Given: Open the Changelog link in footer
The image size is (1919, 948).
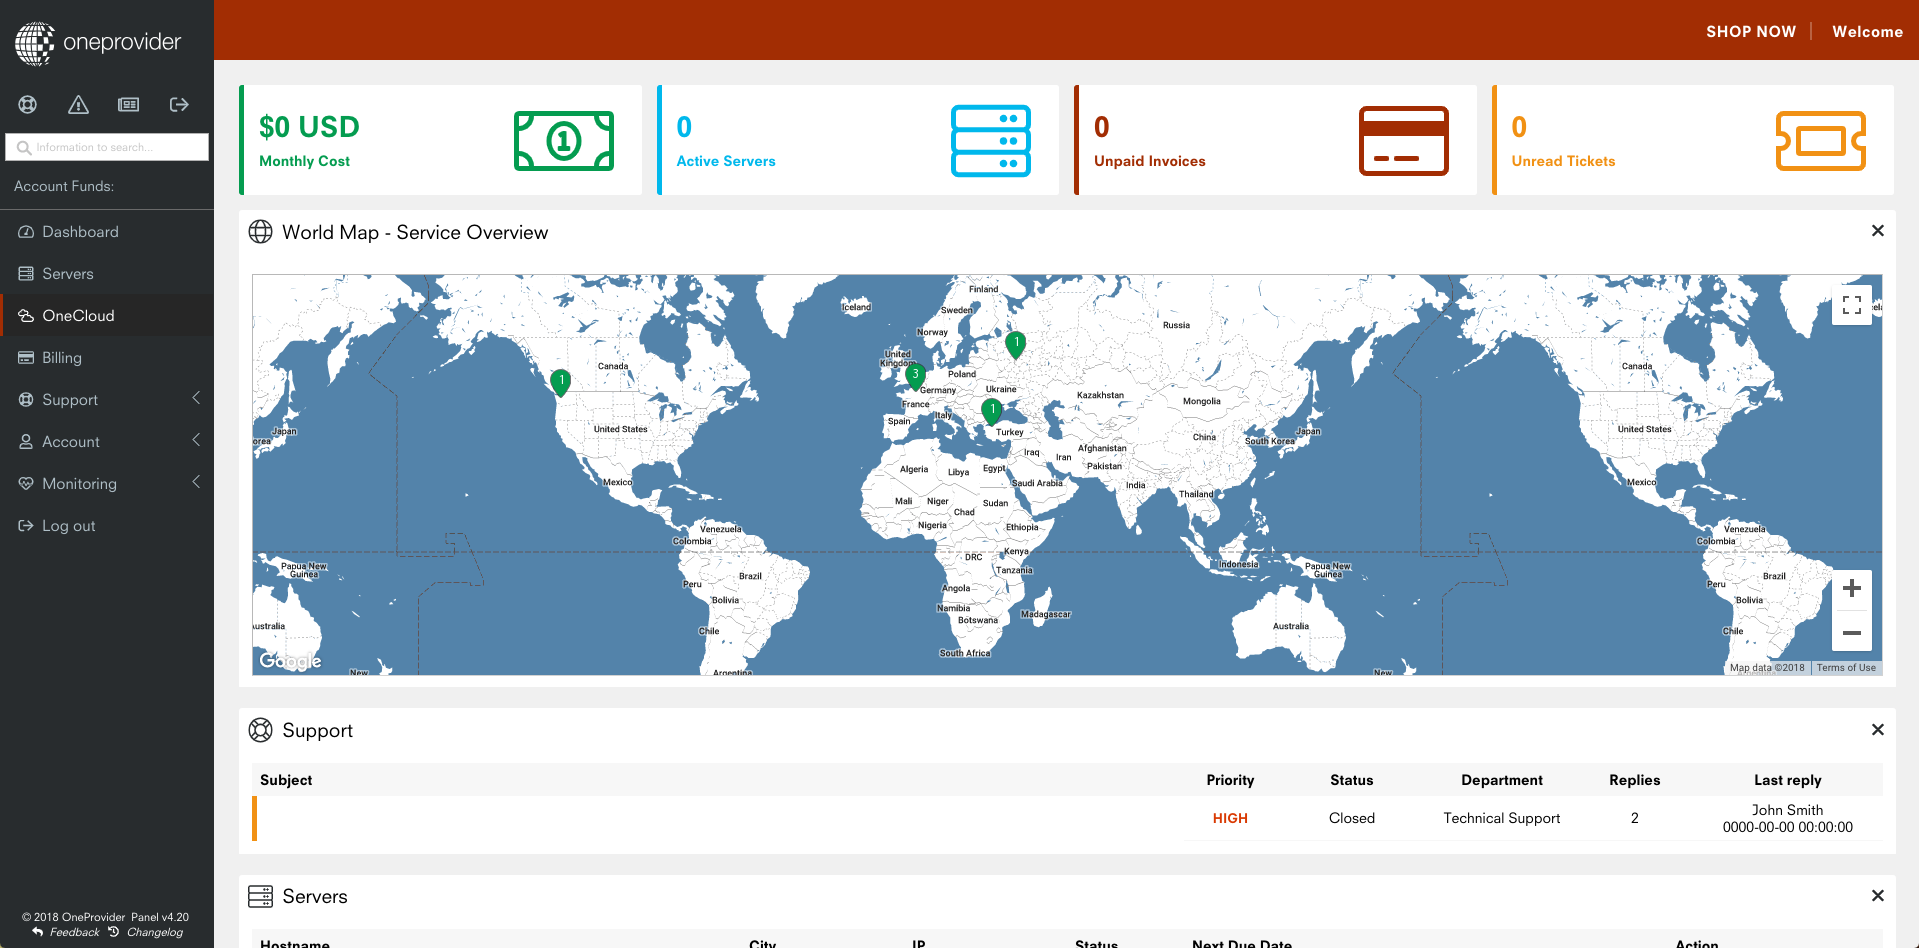Looking at the screenshot, I should click(154, 932).
